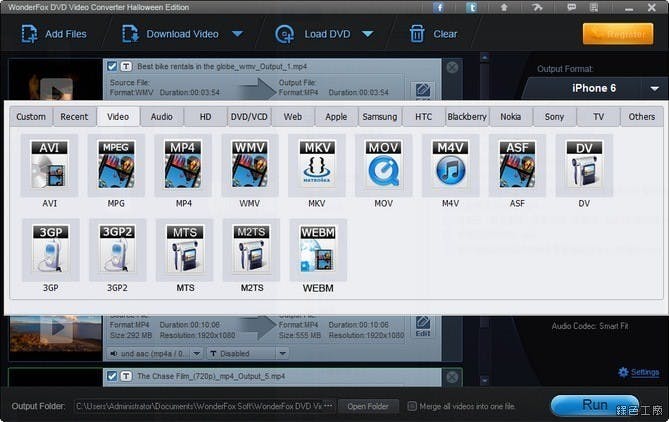Choose the DV camcorder format
Viewport: 669px width, 422px height.
pos(584,166)
